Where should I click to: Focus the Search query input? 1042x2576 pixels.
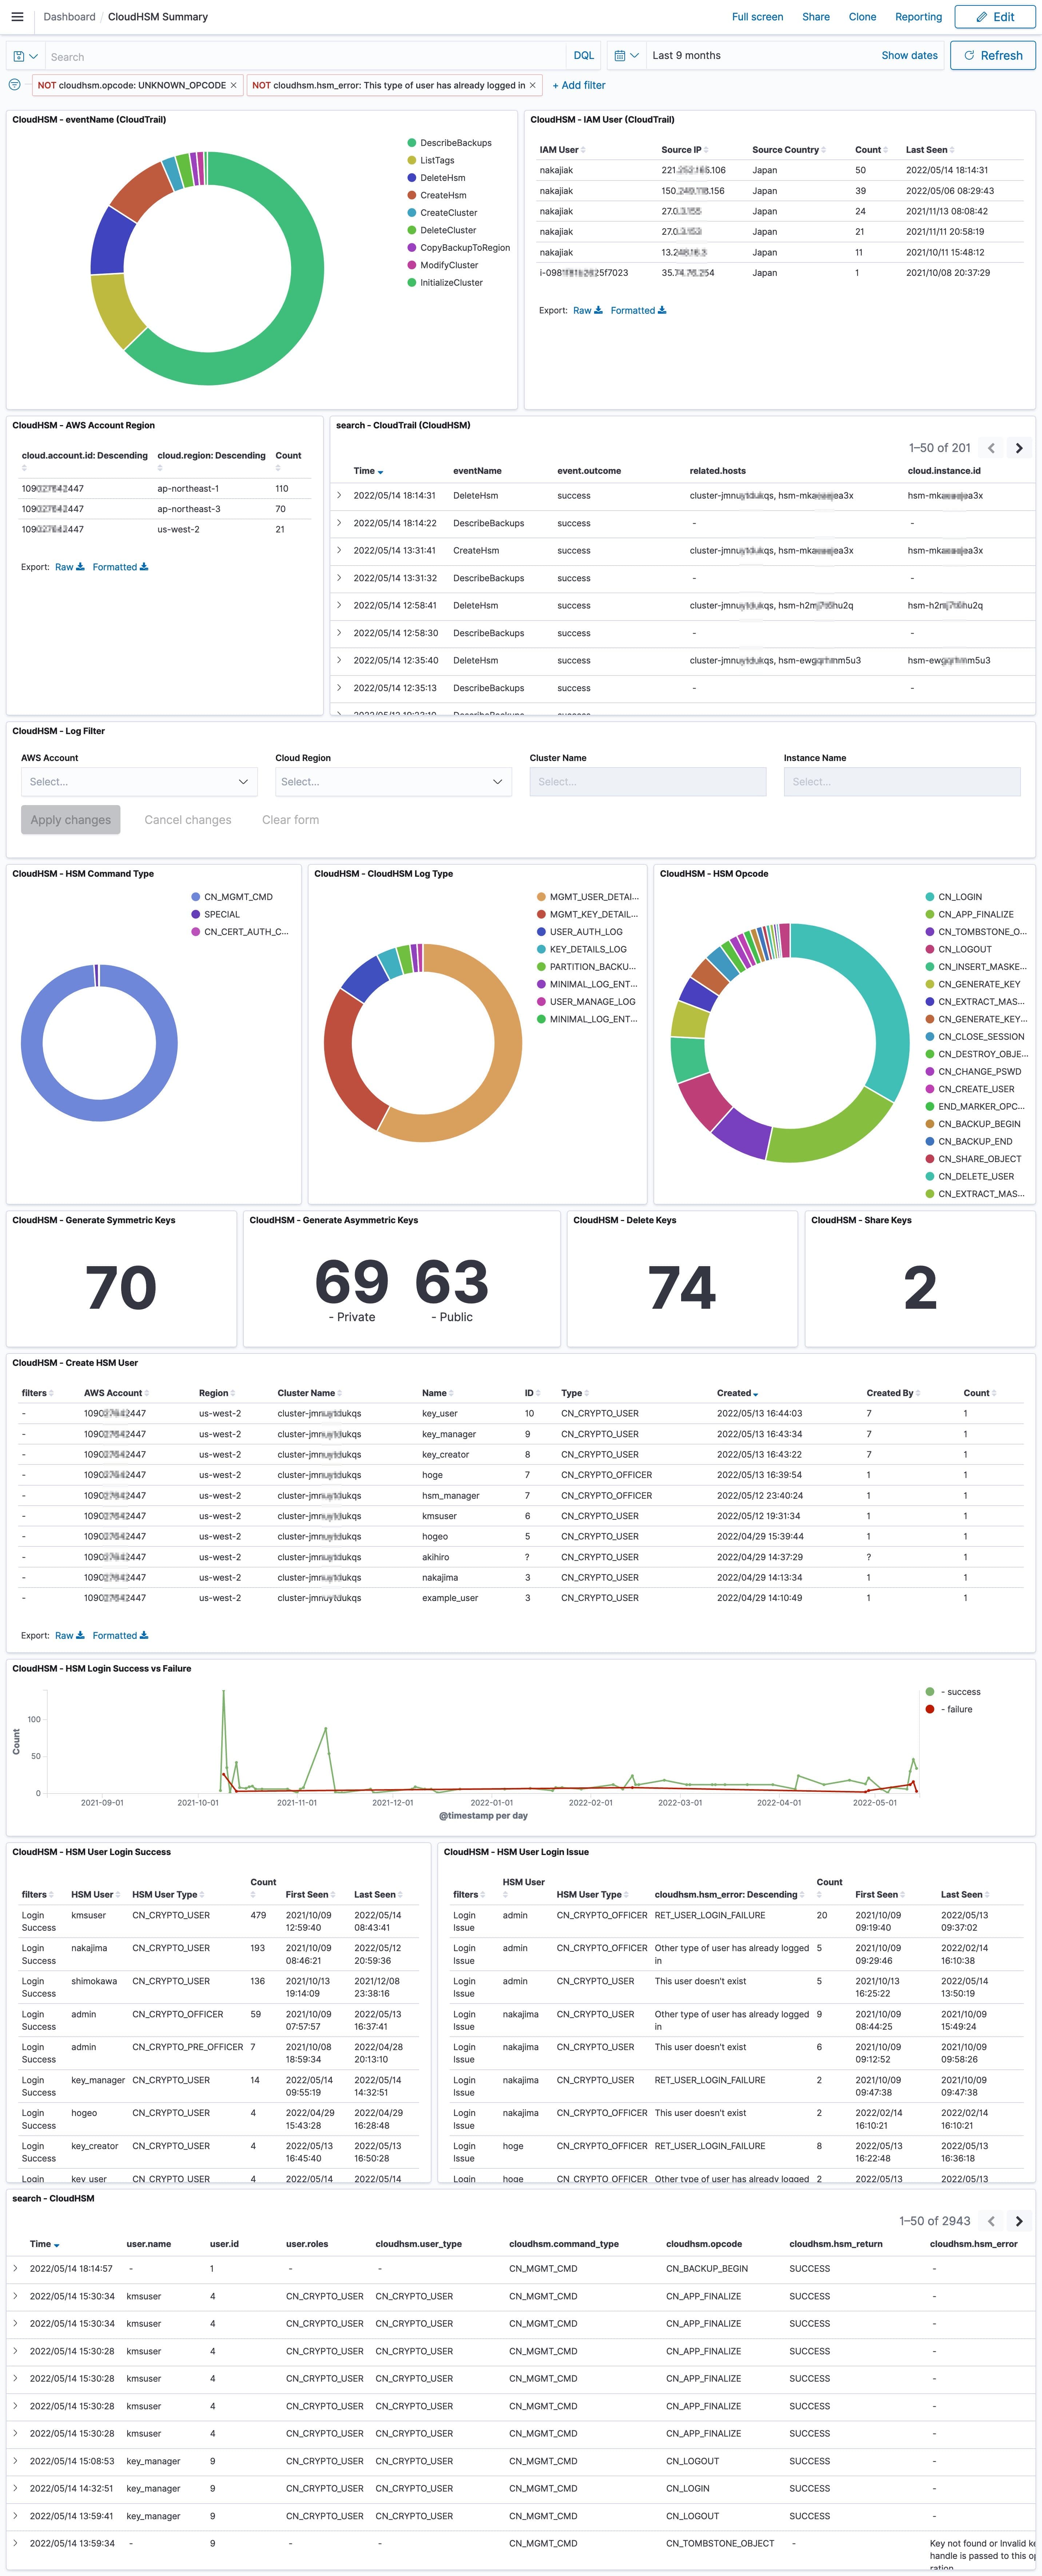click(x=306, y=57)
